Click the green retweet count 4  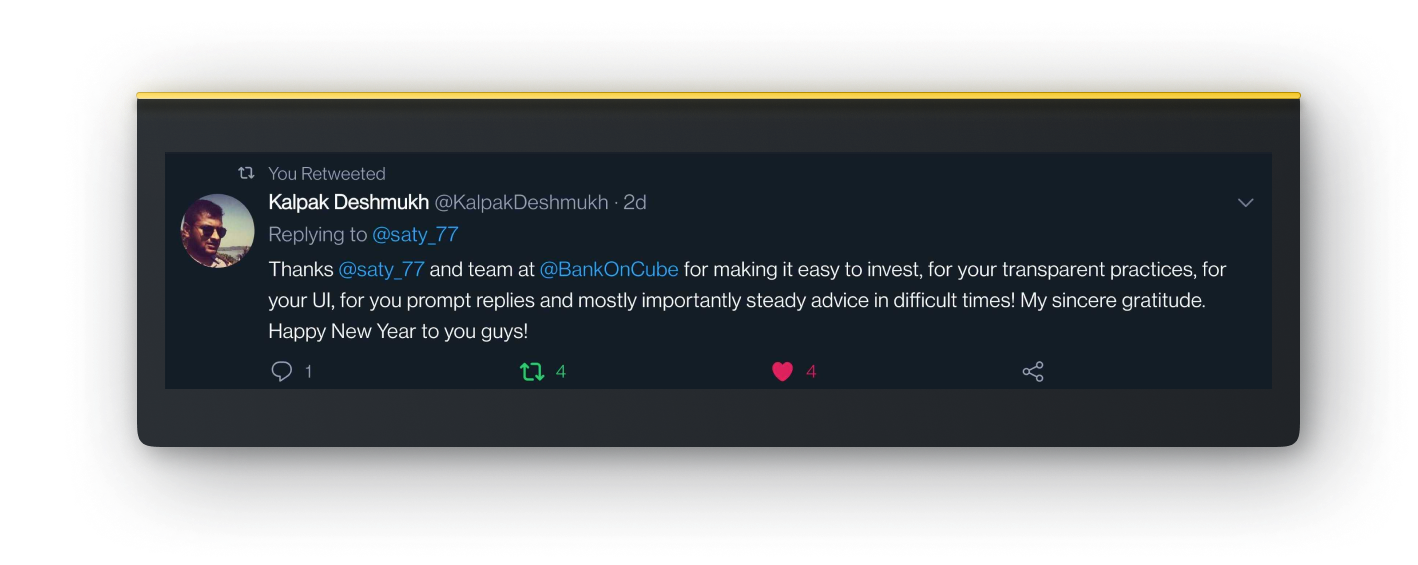(561, 372)
